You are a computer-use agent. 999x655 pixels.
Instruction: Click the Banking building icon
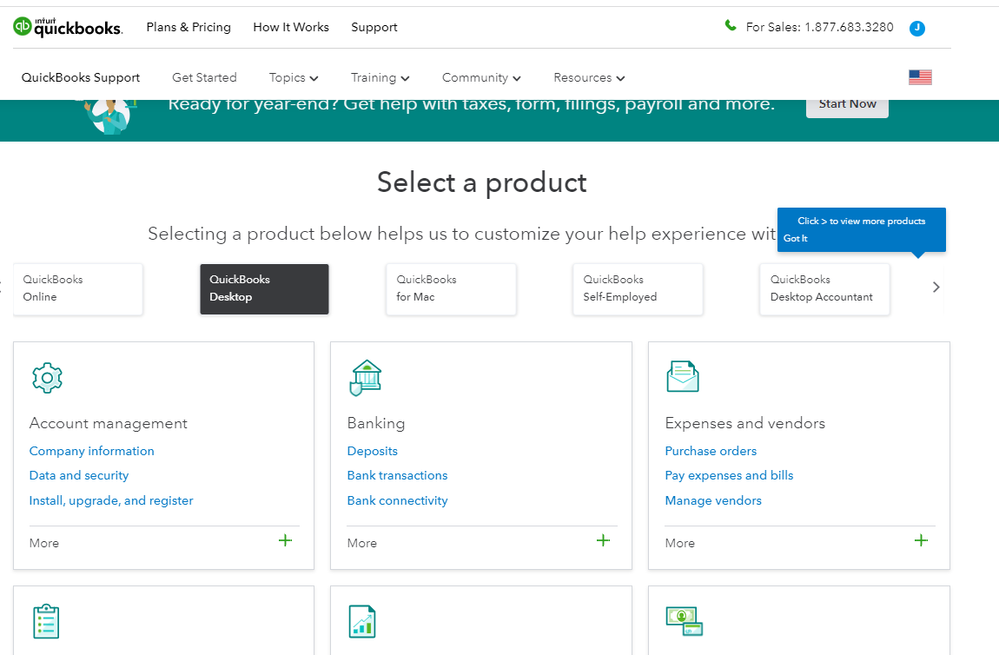365,378
